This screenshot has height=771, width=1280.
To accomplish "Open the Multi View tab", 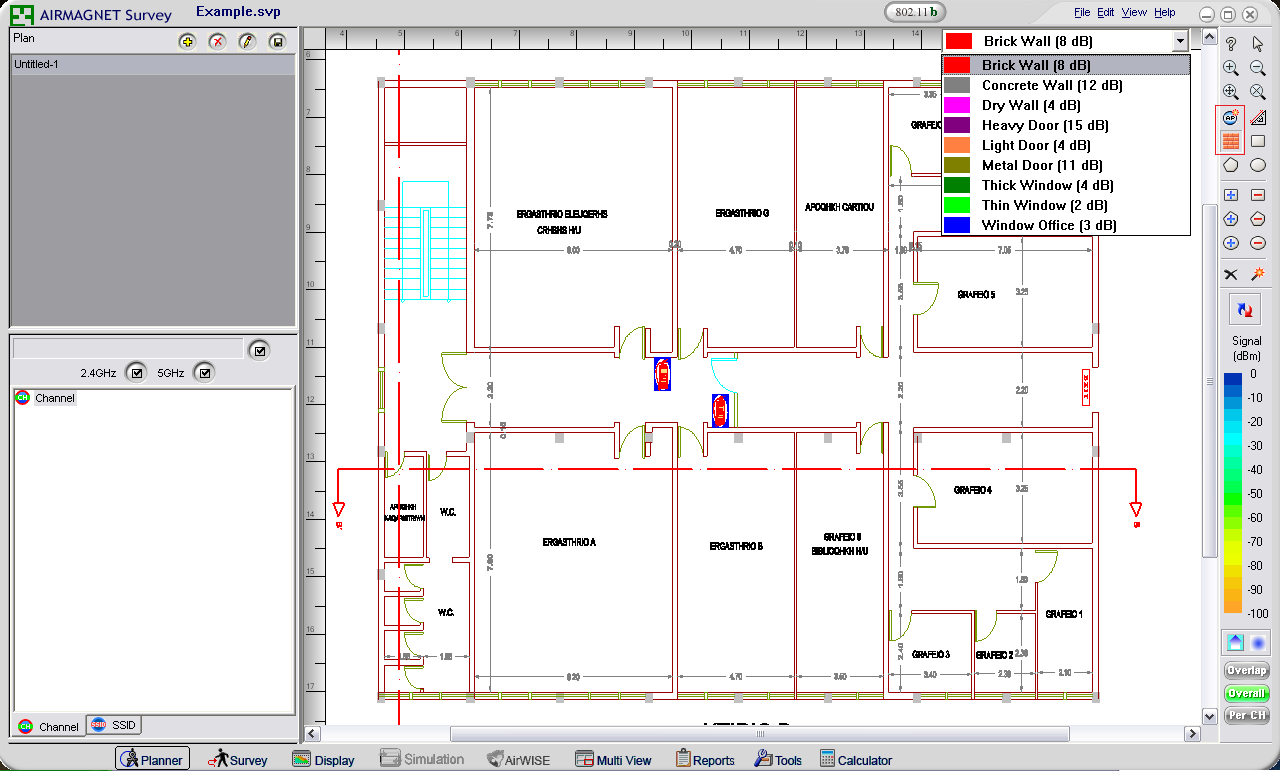I will pyautogui.click(x=613, y=760).
